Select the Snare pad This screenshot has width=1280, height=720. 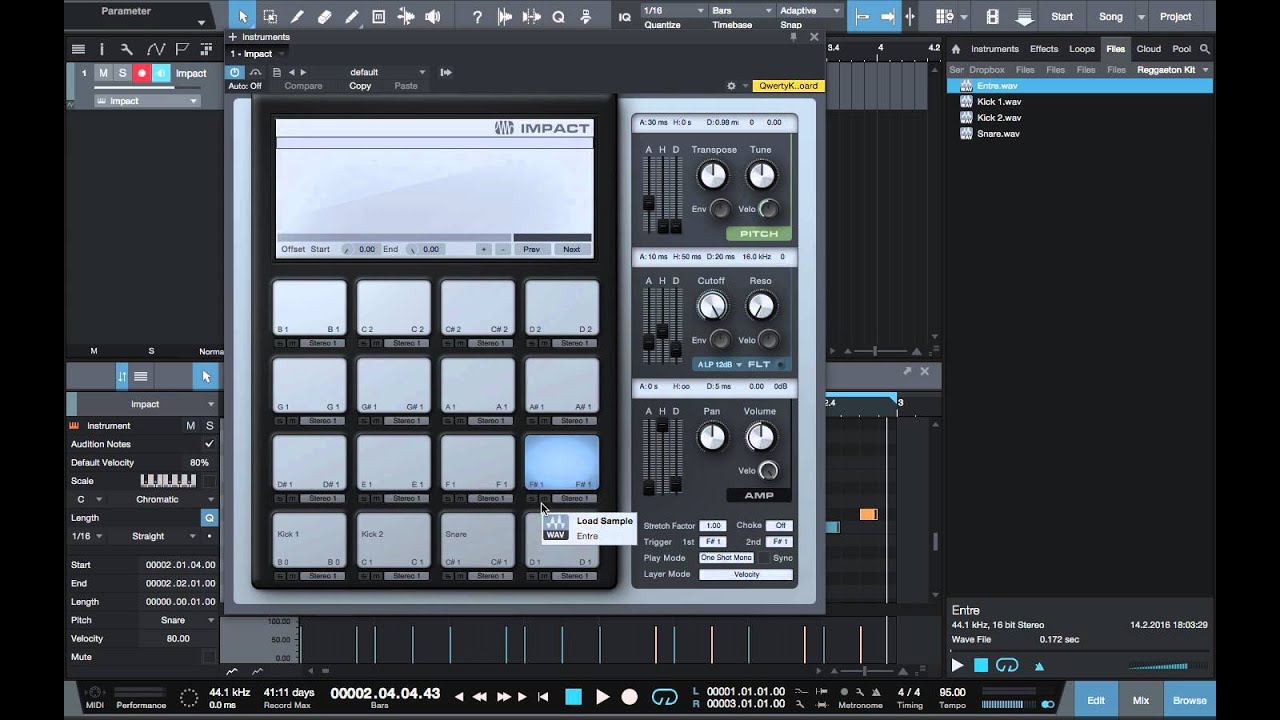coord(478,540)
